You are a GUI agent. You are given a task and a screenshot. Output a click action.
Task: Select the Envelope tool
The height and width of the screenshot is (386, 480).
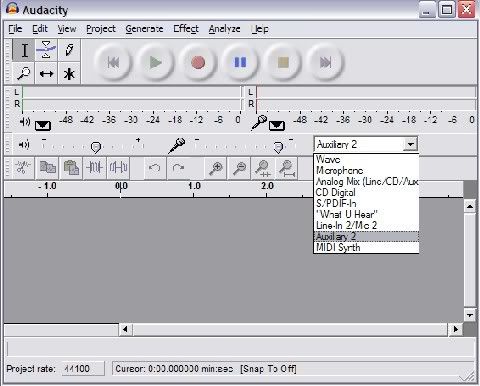pos(46,50)
